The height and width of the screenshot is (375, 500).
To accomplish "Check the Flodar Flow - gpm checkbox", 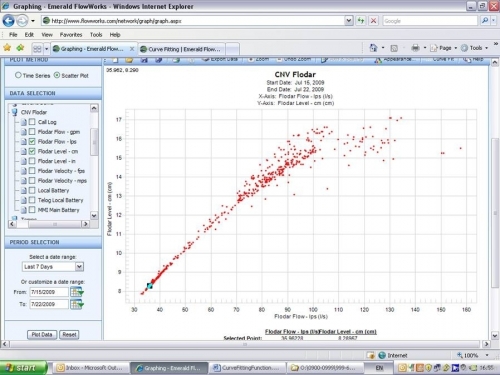I will click(x=32, y=132).
